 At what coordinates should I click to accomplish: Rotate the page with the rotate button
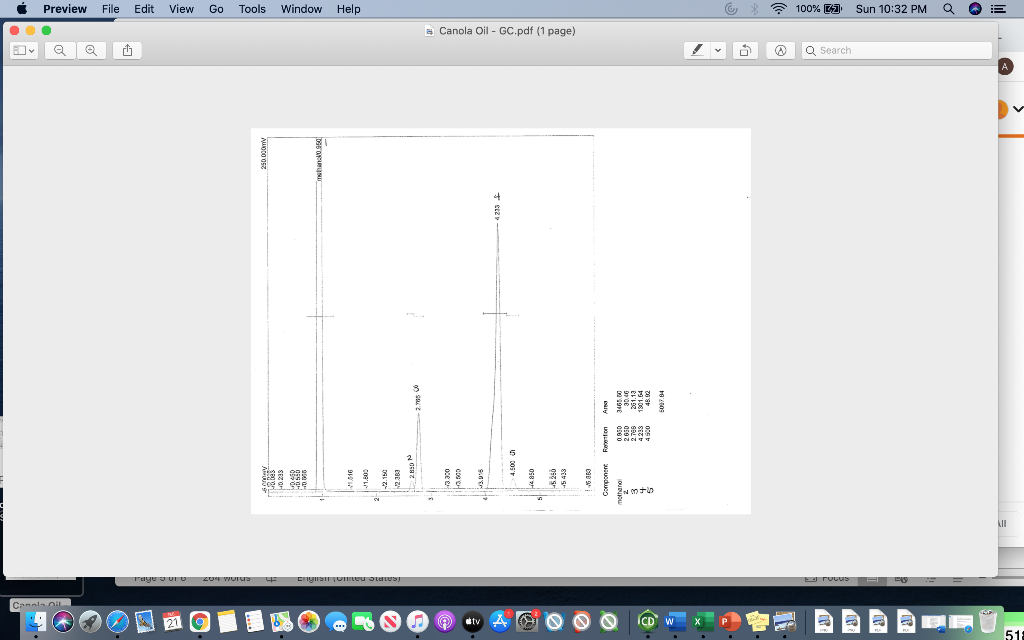[745, 50]
